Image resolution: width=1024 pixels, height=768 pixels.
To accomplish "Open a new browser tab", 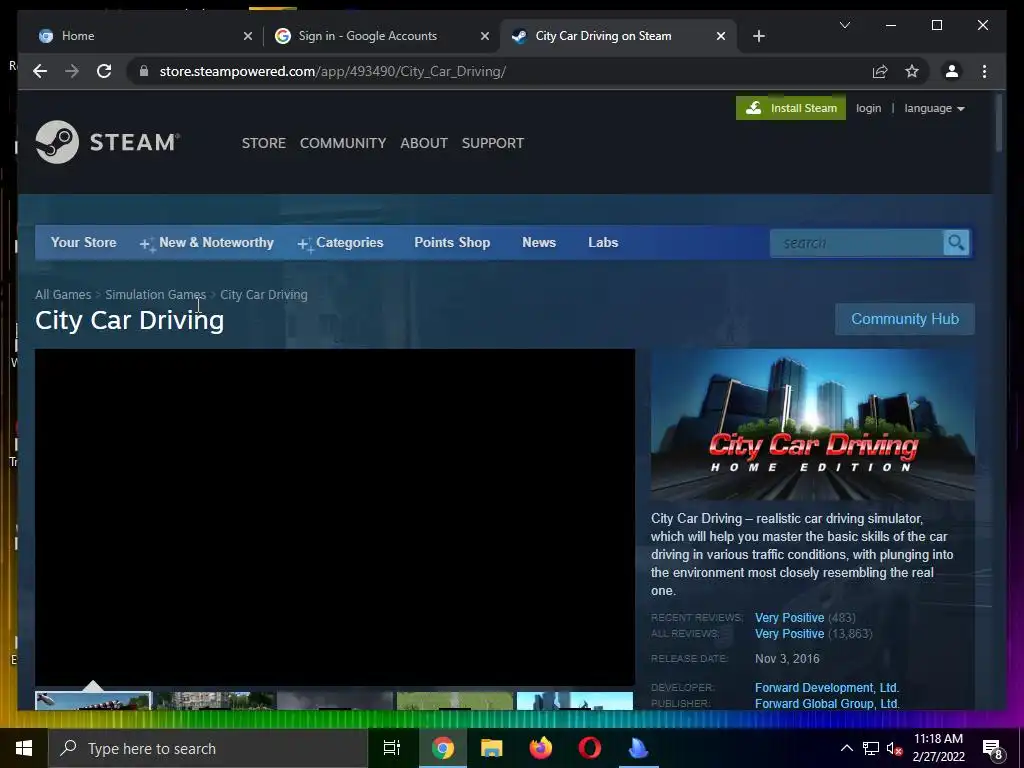I will [x=758, y=36].
